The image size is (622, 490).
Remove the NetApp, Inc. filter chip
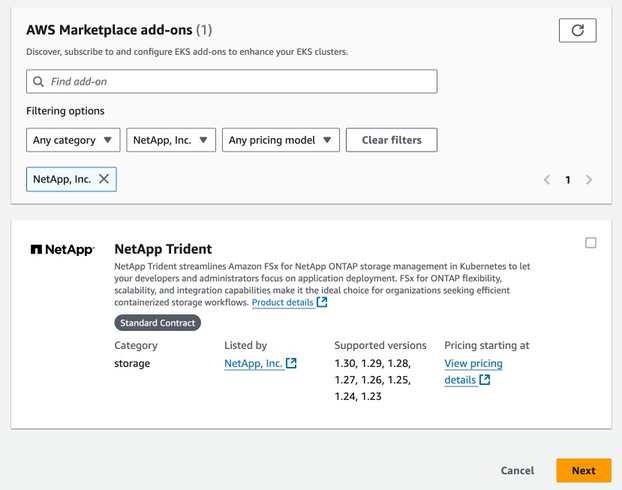click(x=104, y=179)
